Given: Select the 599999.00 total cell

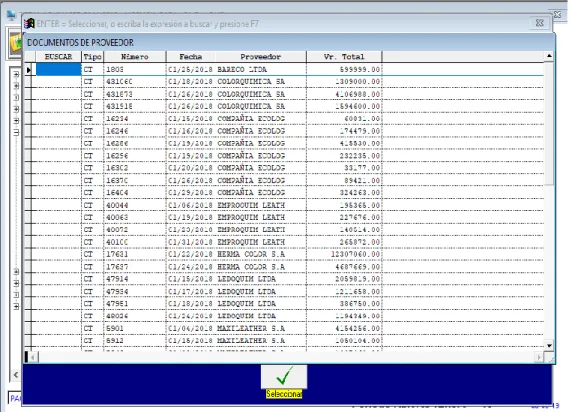Looking at the screenshot, I should pyautogui.click(x=360, y=69).
